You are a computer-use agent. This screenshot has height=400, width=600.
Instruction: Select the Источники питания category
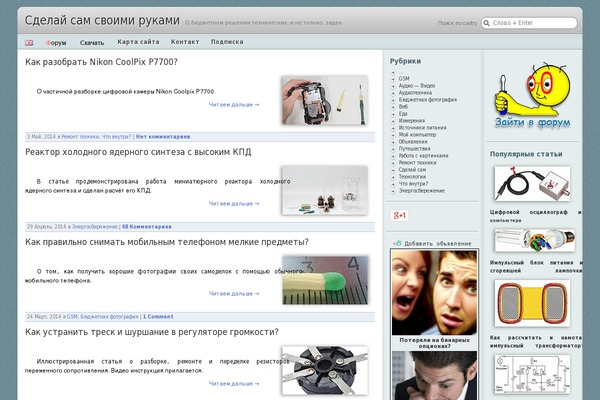[422, 127]
